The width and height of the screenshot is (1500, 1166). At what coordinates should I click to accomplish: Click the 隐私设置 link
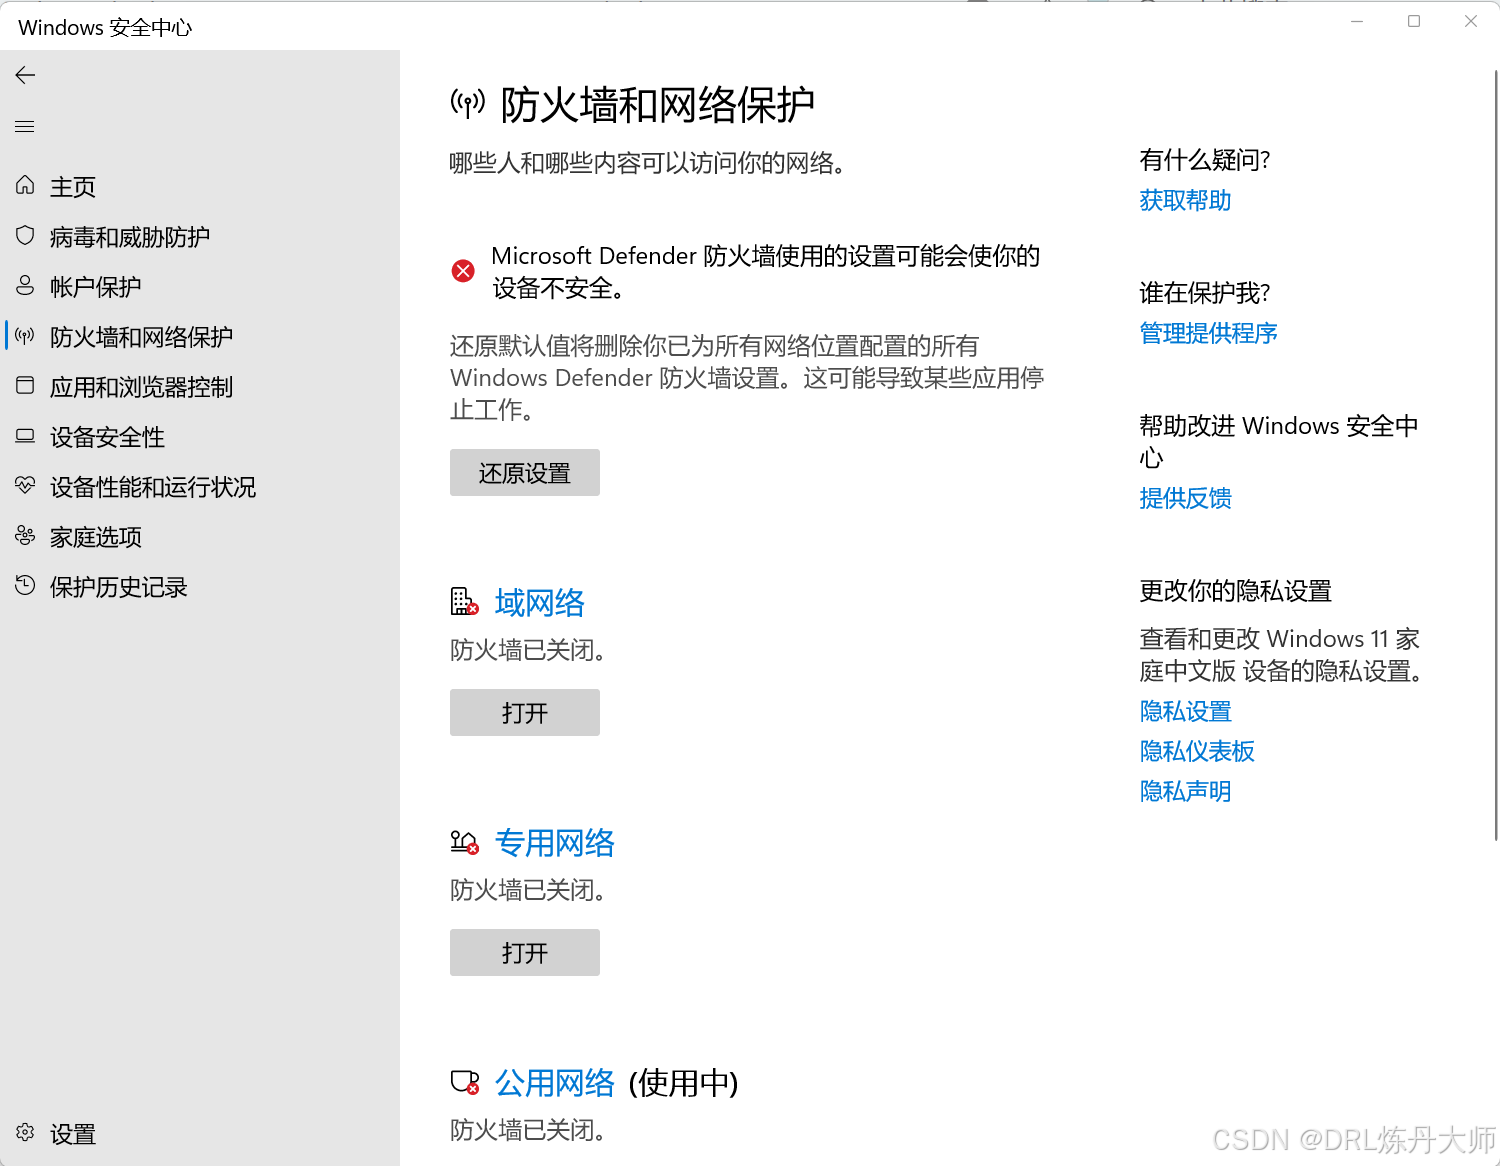pyautogui.click(x=1185, y=711)
